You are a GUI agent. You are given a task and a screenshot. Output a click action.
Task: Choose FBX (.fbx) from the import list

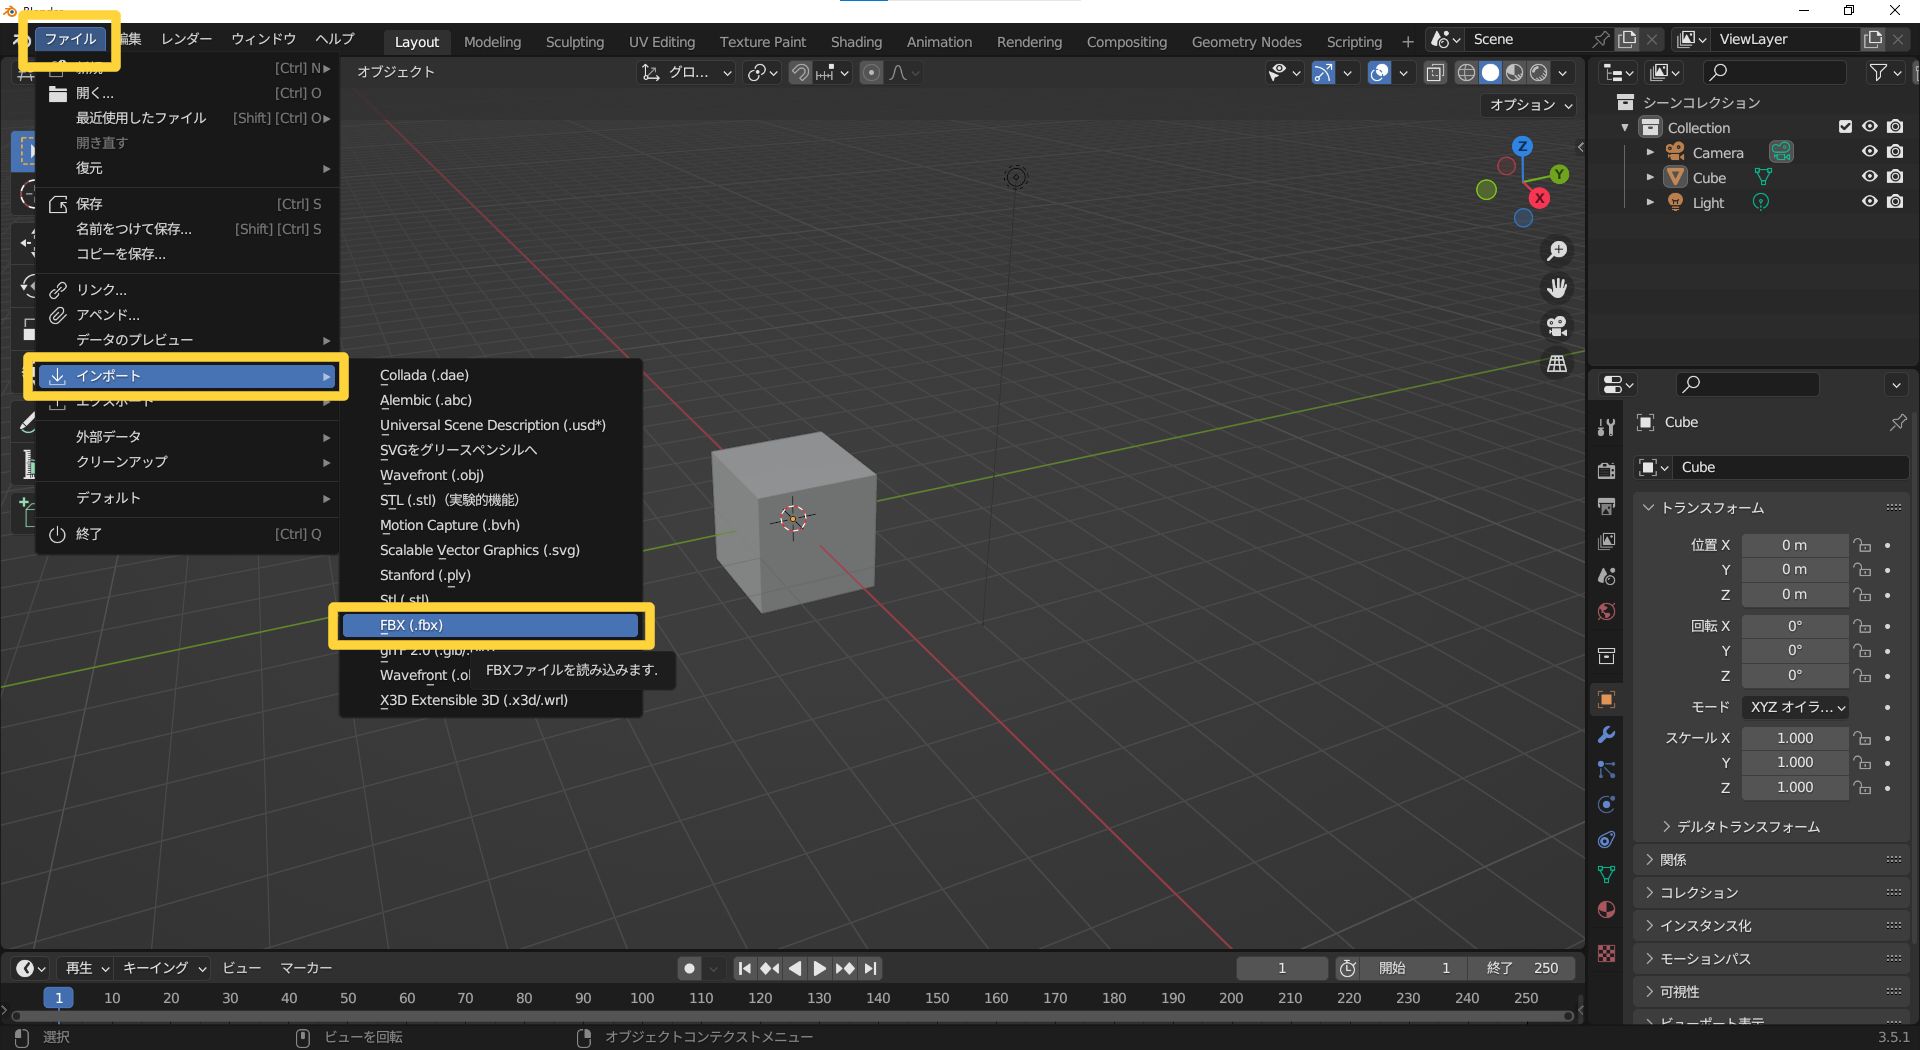tap(490, 624)
